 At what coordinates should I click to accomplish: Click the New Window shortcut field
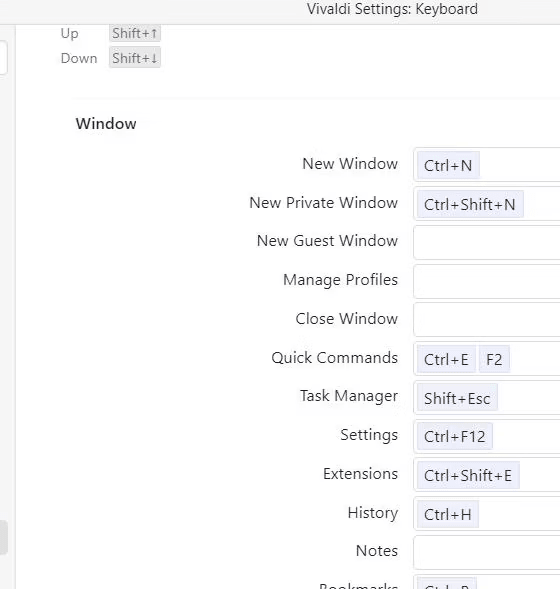point(487,165)
